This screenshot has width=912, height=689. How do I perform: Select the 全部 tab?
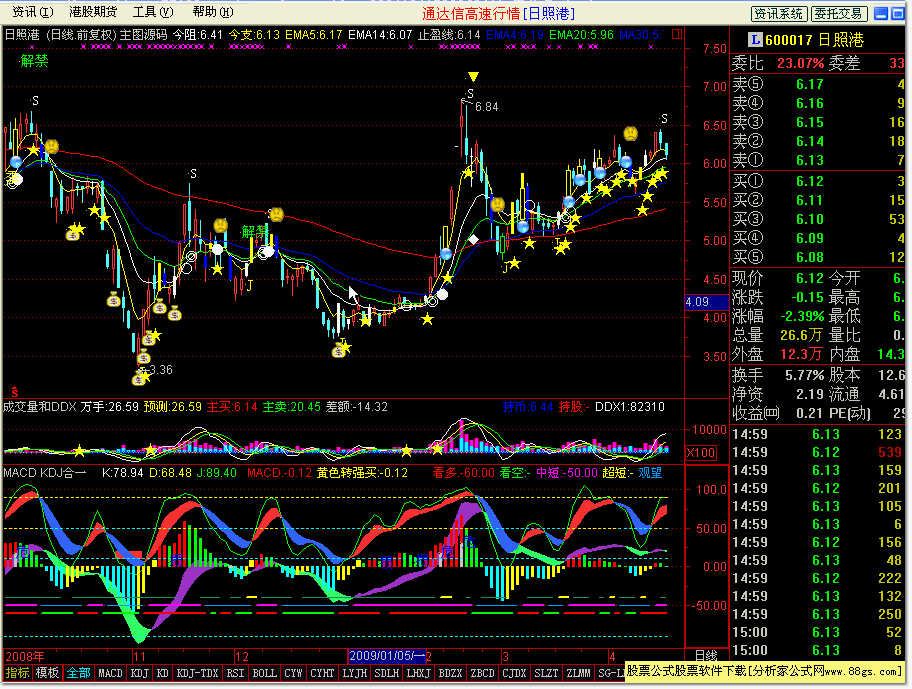78,673
